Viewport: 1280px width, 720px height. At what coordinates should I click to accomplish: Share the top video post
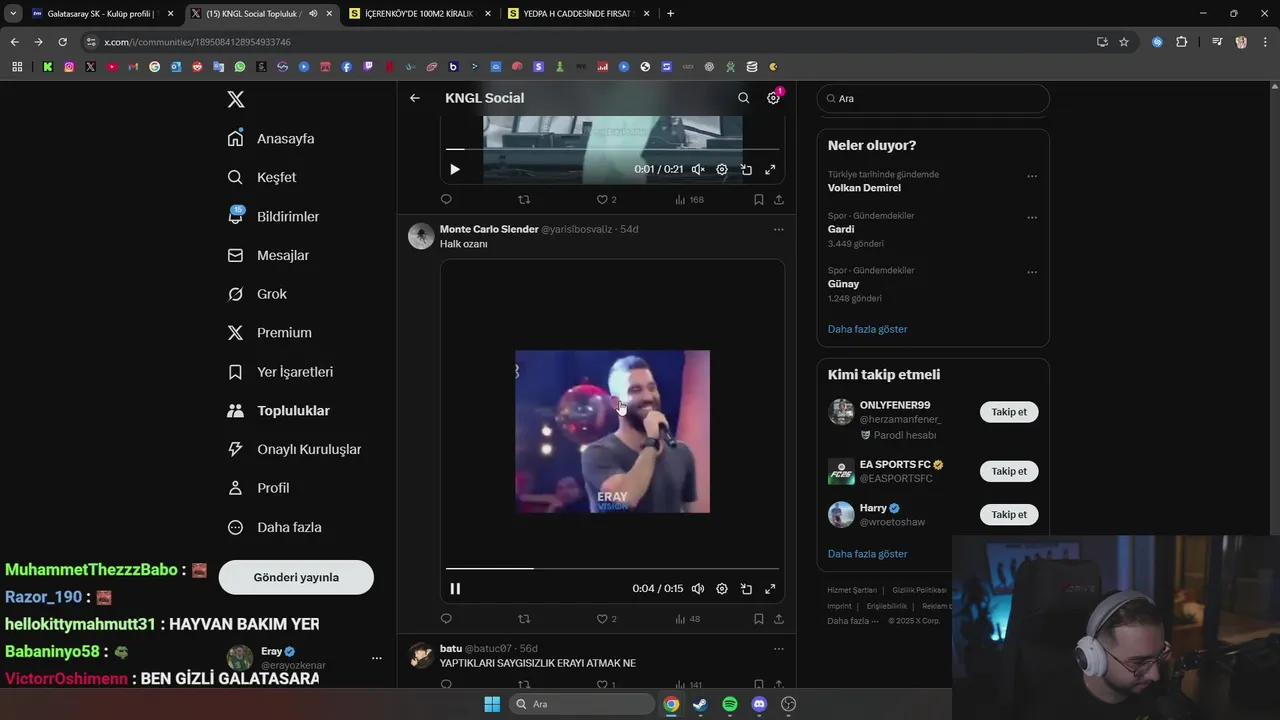tap(779, 200)
